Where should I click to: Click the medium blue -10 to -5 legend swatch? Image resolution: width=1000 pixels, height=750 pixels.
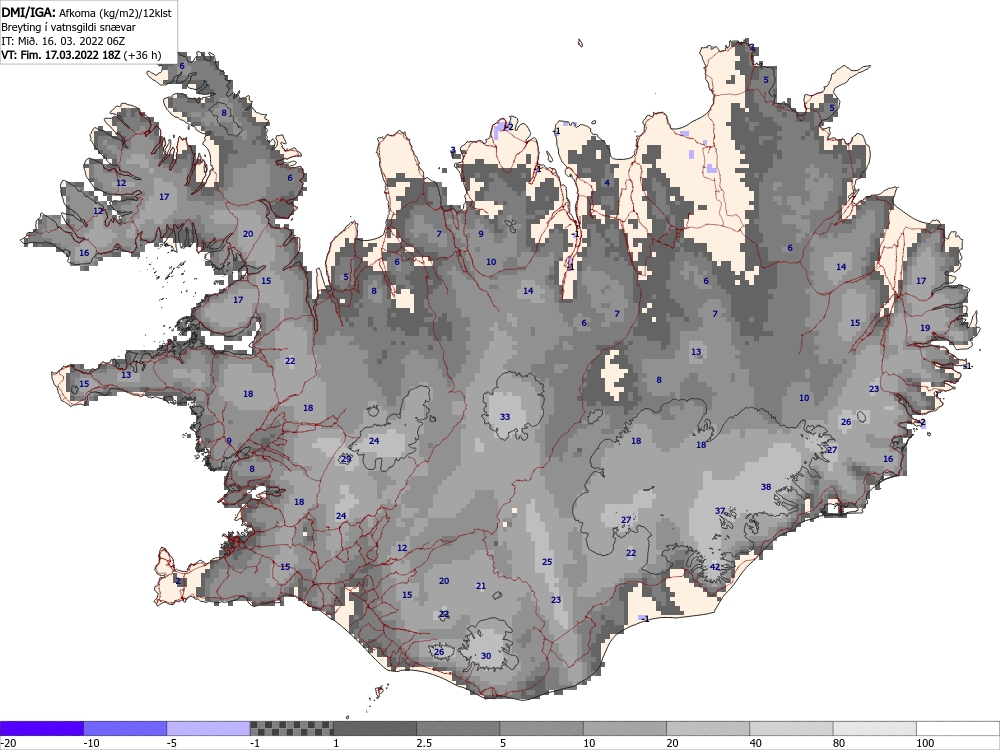[x=125, y=728]
